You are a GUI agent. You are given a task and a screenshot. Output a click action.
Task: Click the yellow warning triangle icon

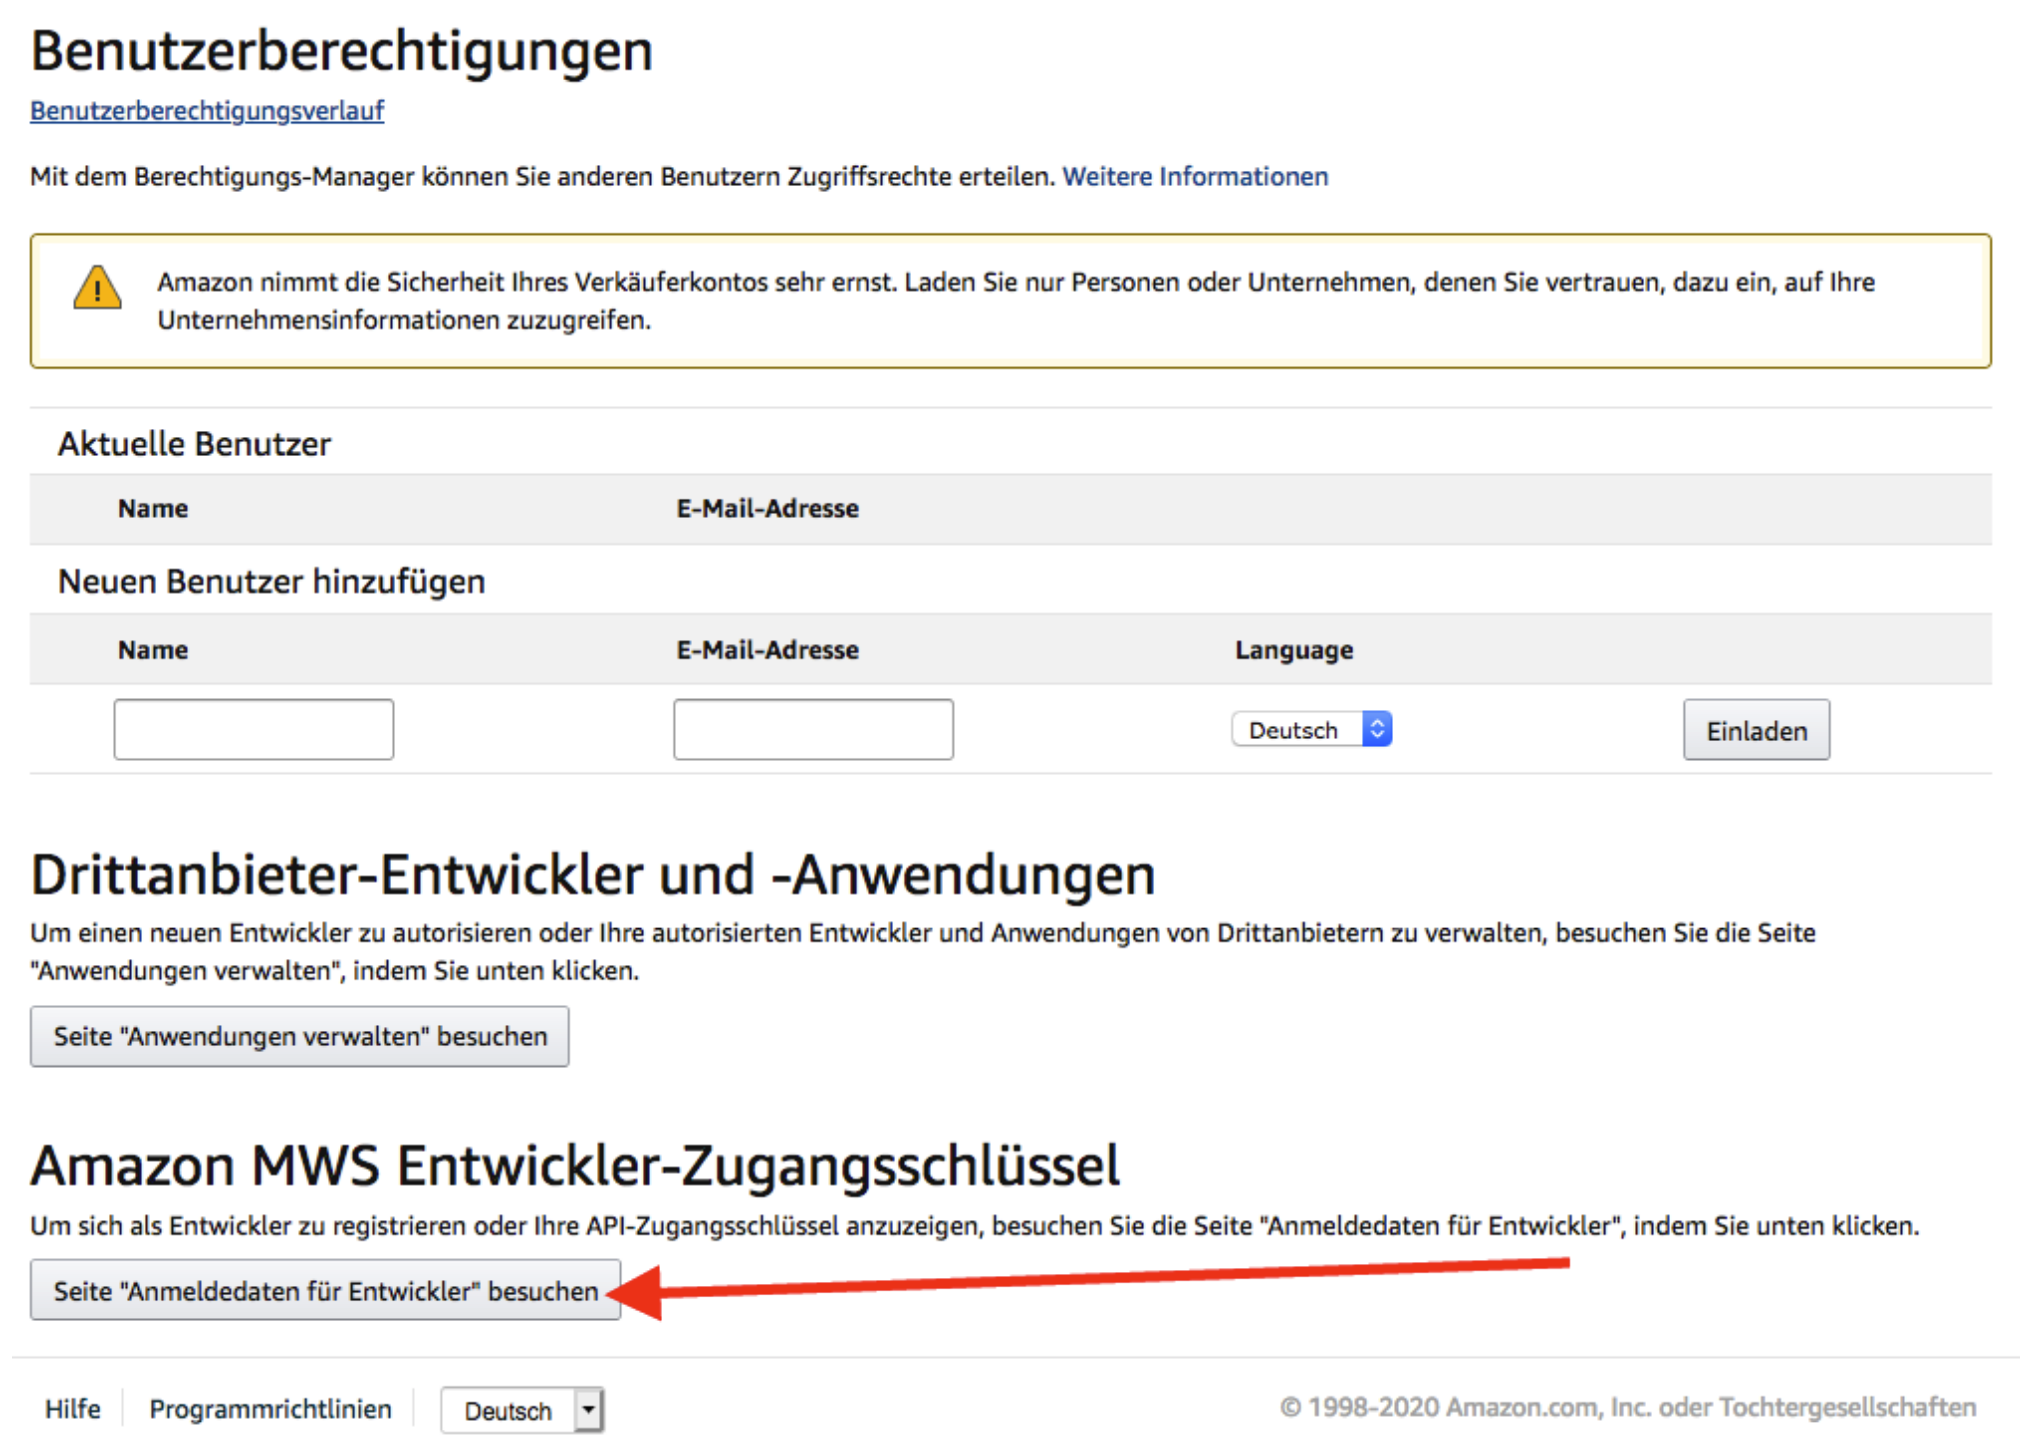[x=97, y=289]
